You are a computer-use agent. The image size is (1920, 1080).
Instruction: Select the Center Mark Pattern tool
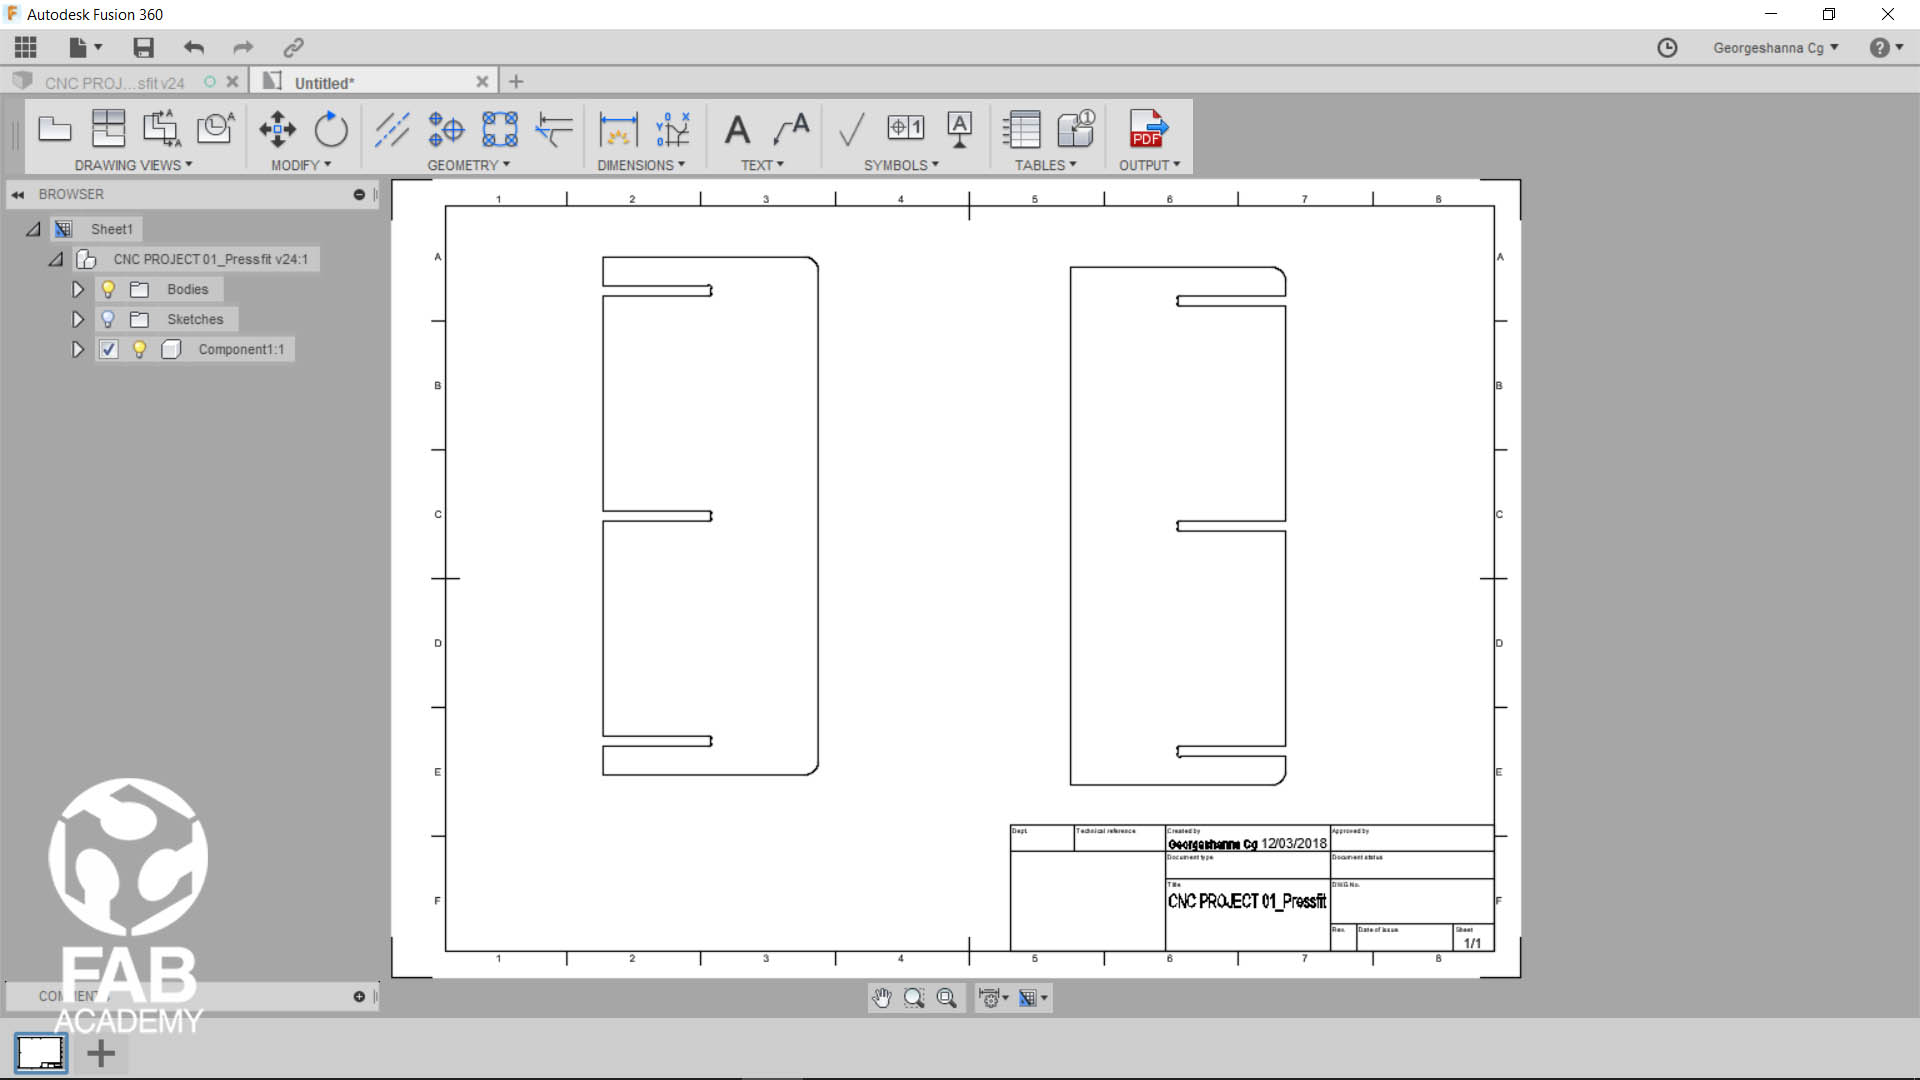(500, 129)
